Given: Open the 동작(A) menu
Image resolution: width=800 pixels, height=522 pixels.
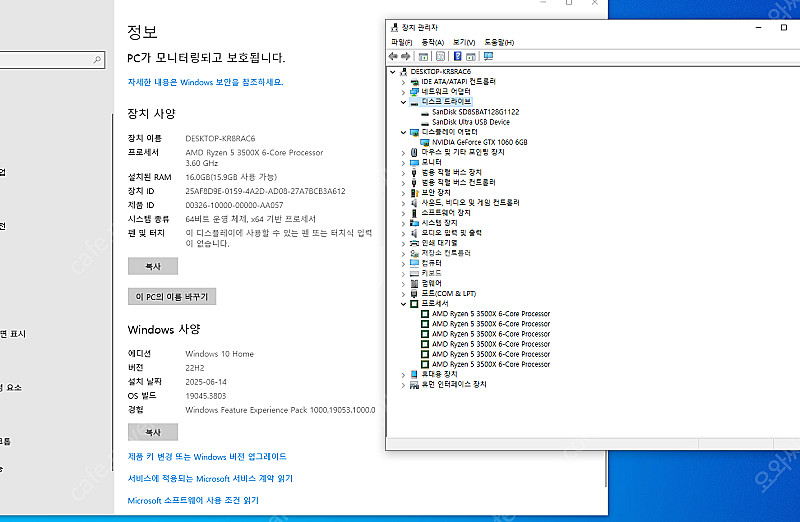Looking at the screenshot, I should tap(433, 42).
